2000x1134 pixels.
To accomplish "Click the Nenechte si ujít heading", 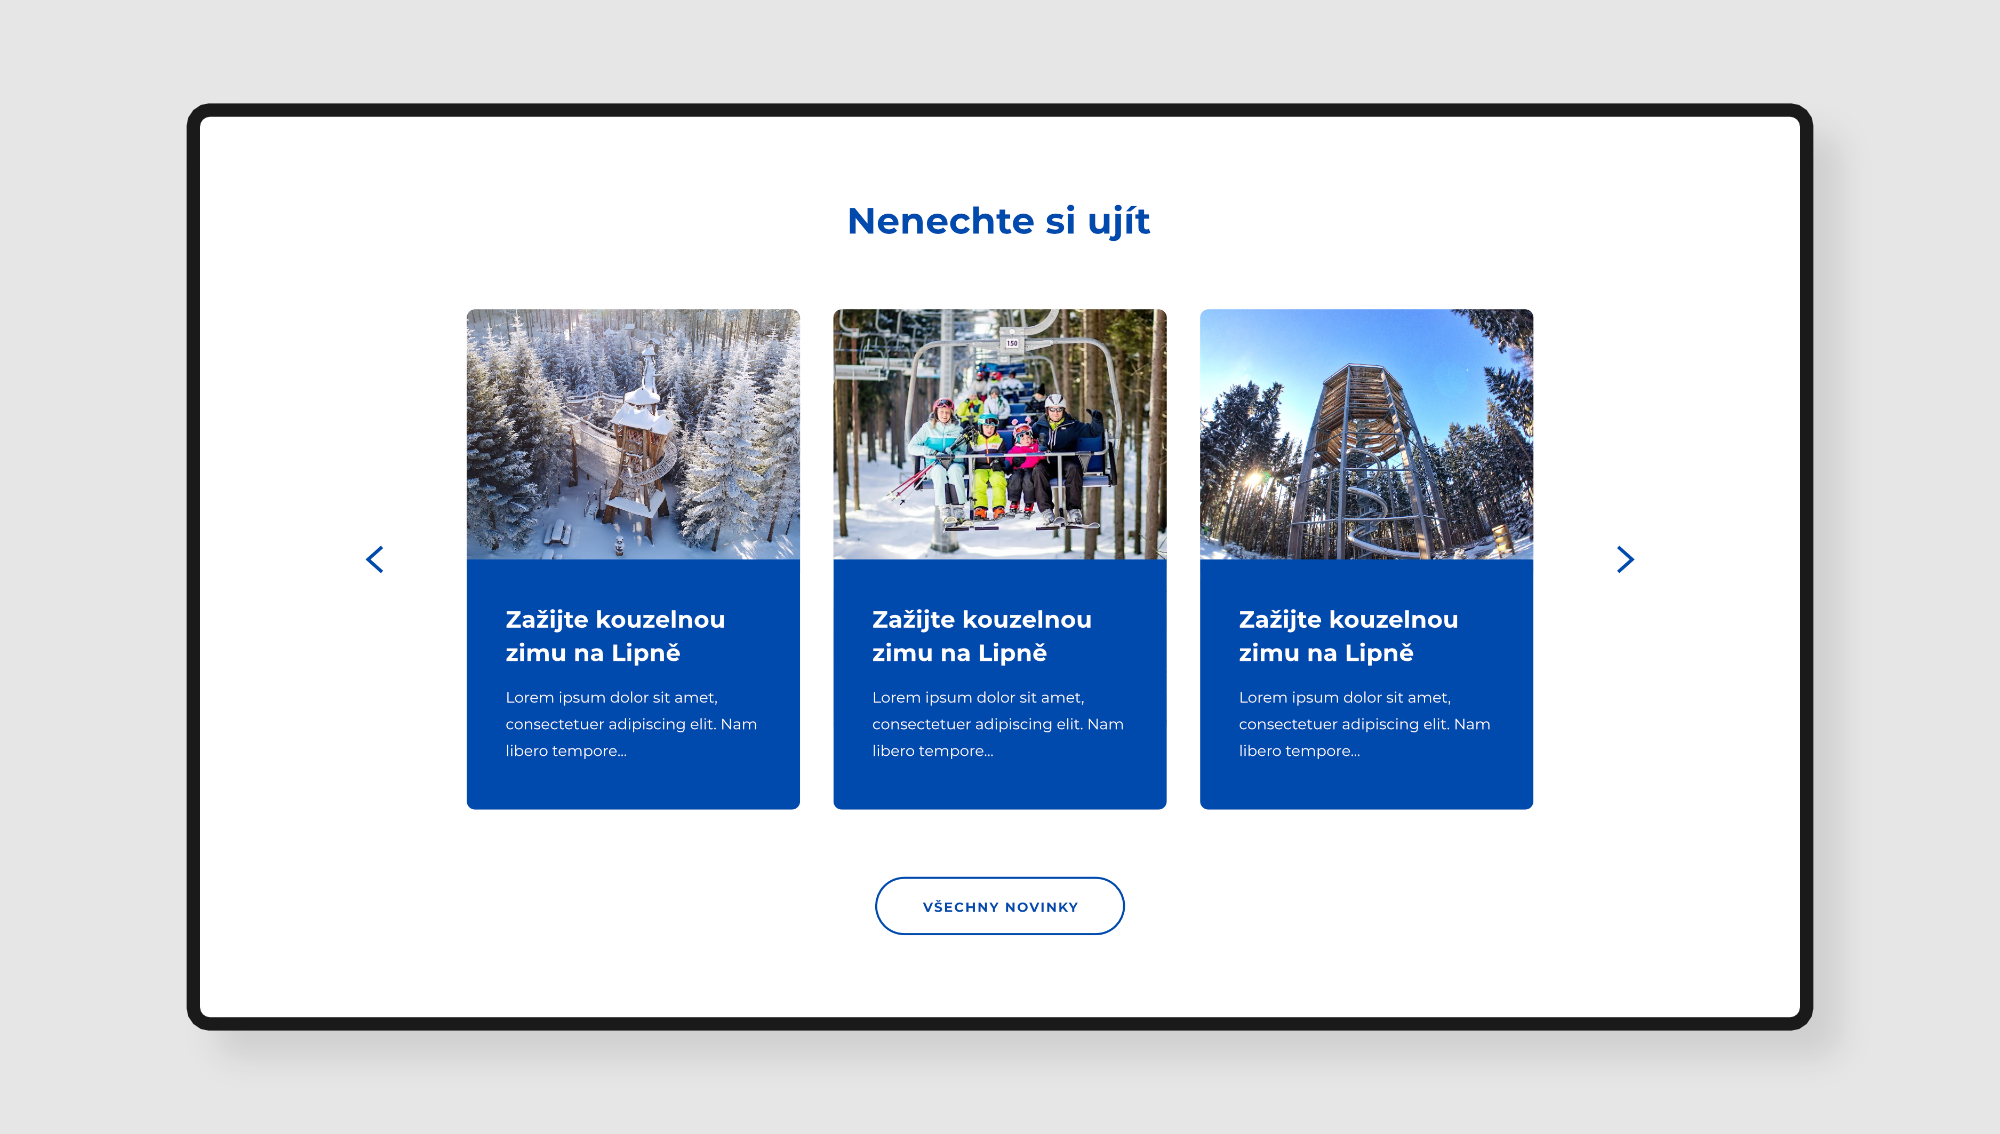I will coord(998,221).
